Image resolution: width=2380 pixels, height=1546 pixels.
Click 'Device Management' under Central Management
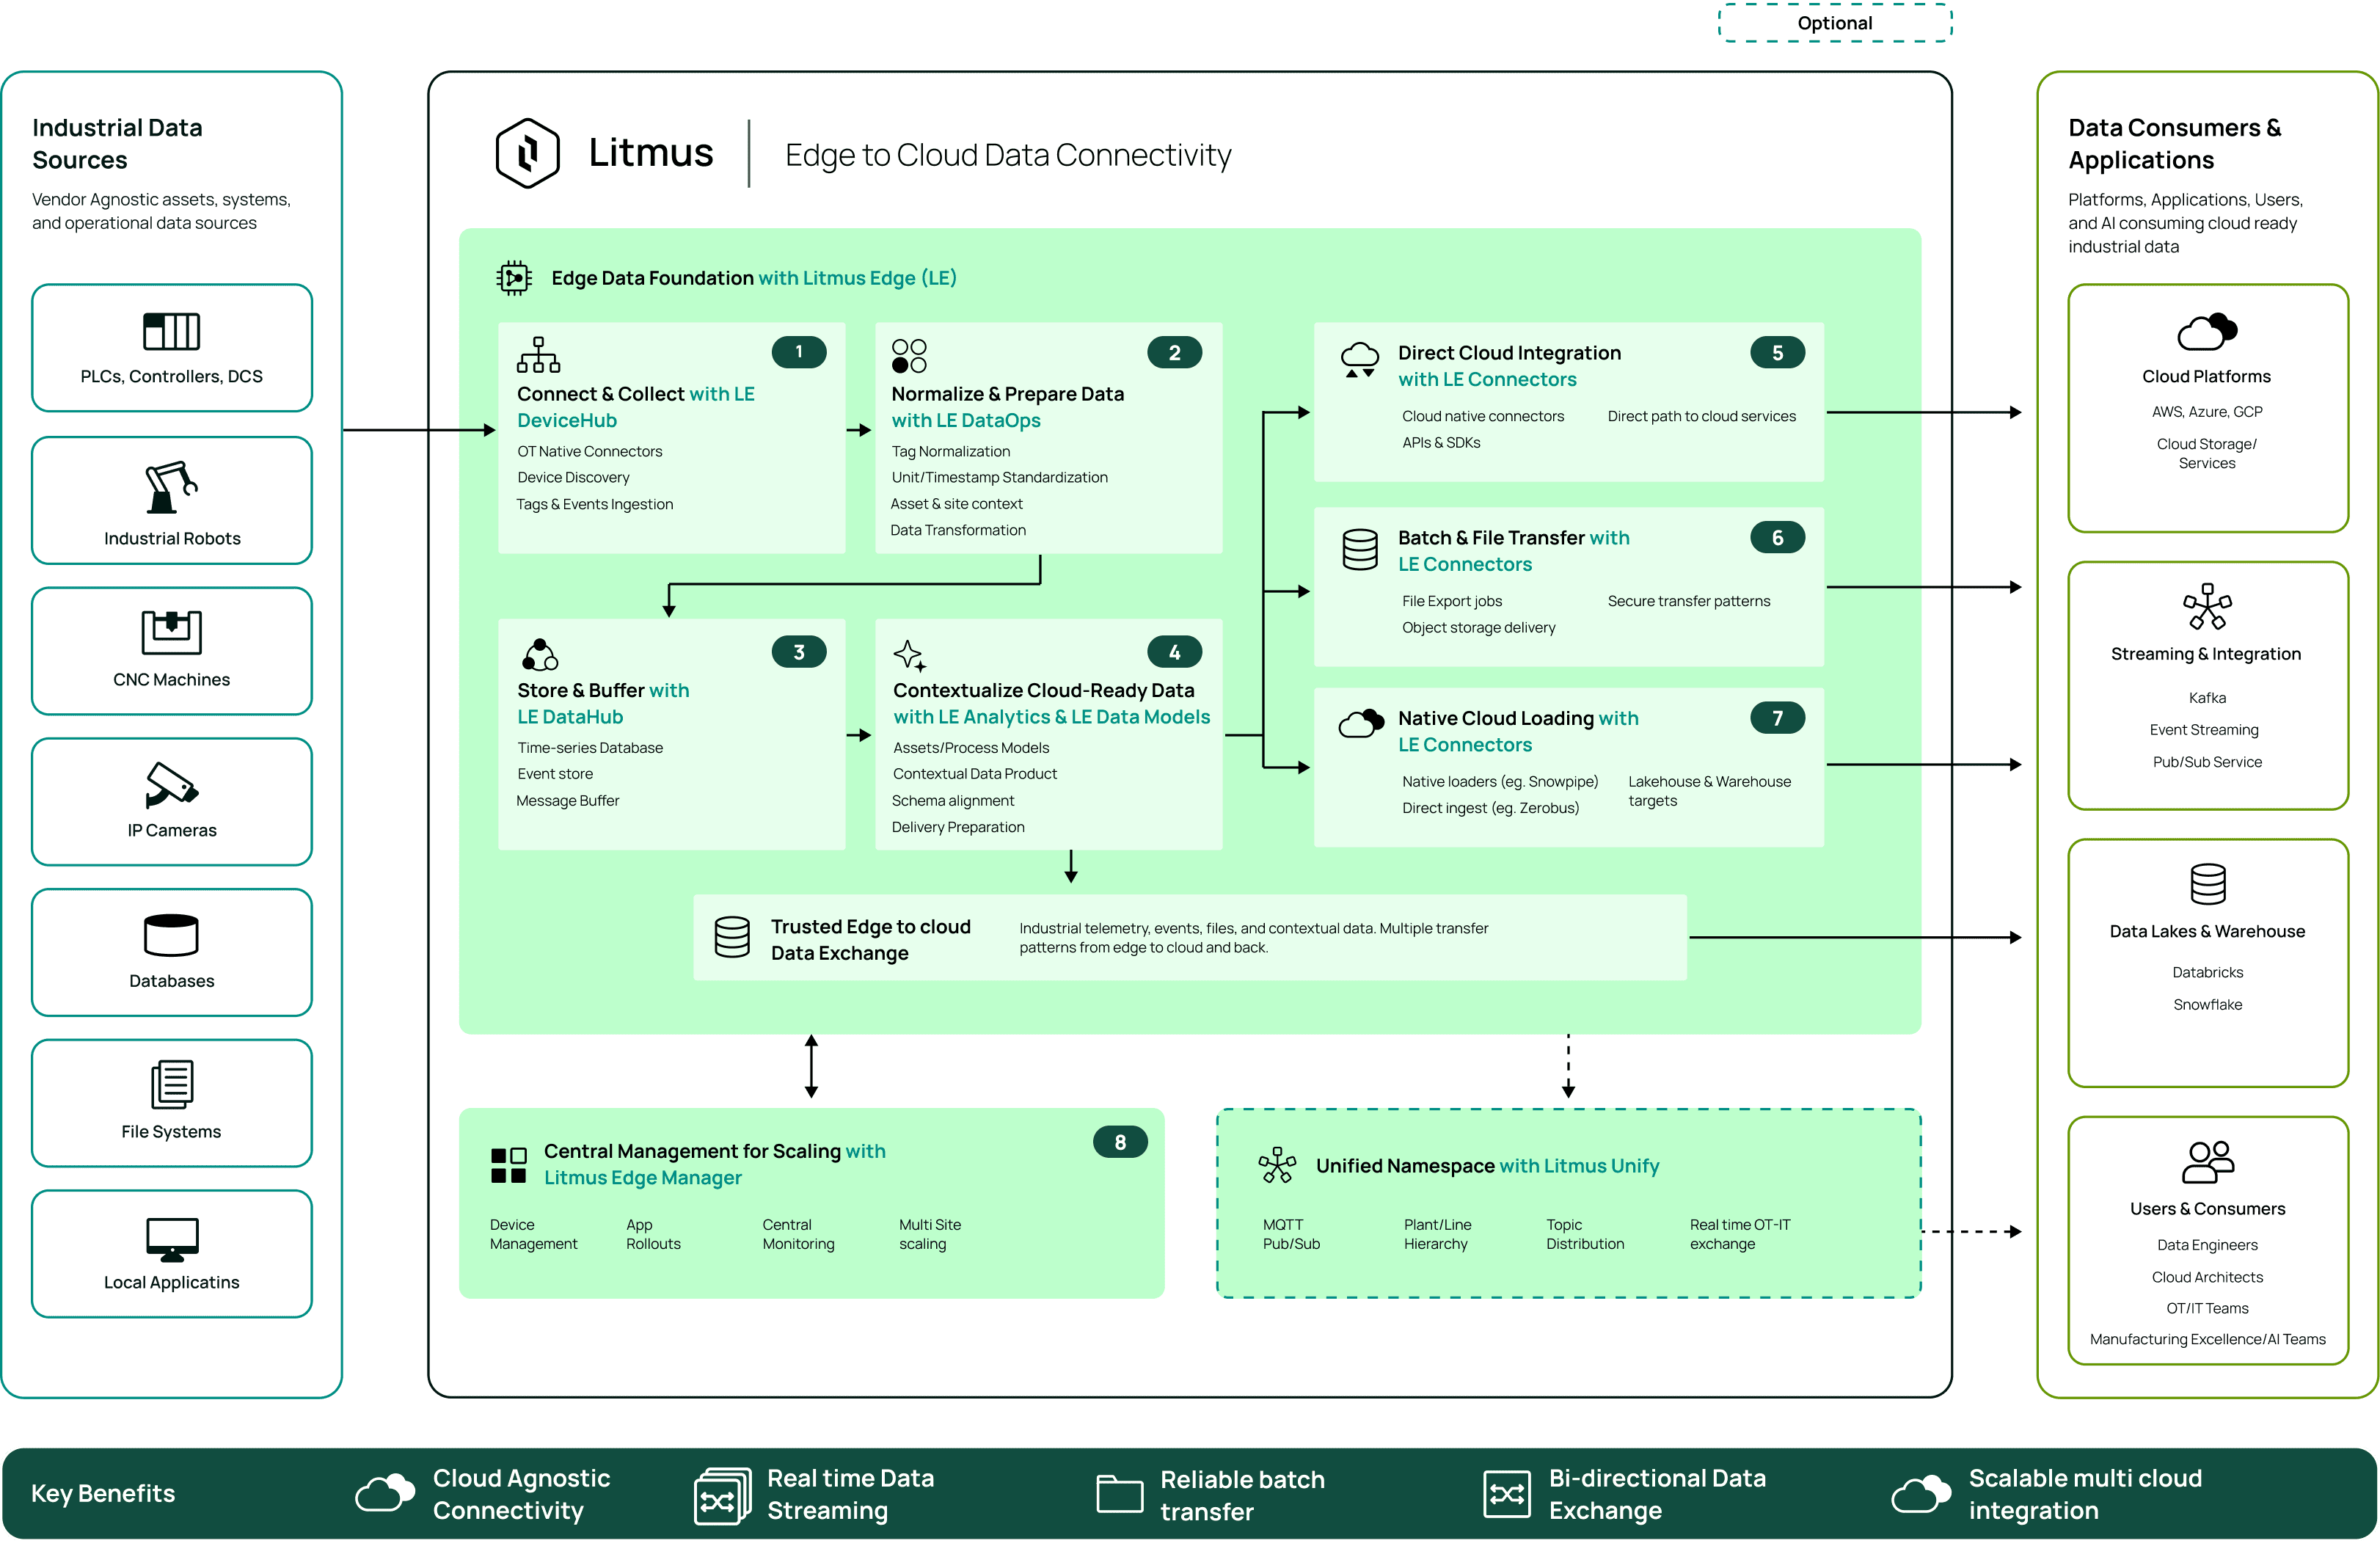coord(533,1234)
